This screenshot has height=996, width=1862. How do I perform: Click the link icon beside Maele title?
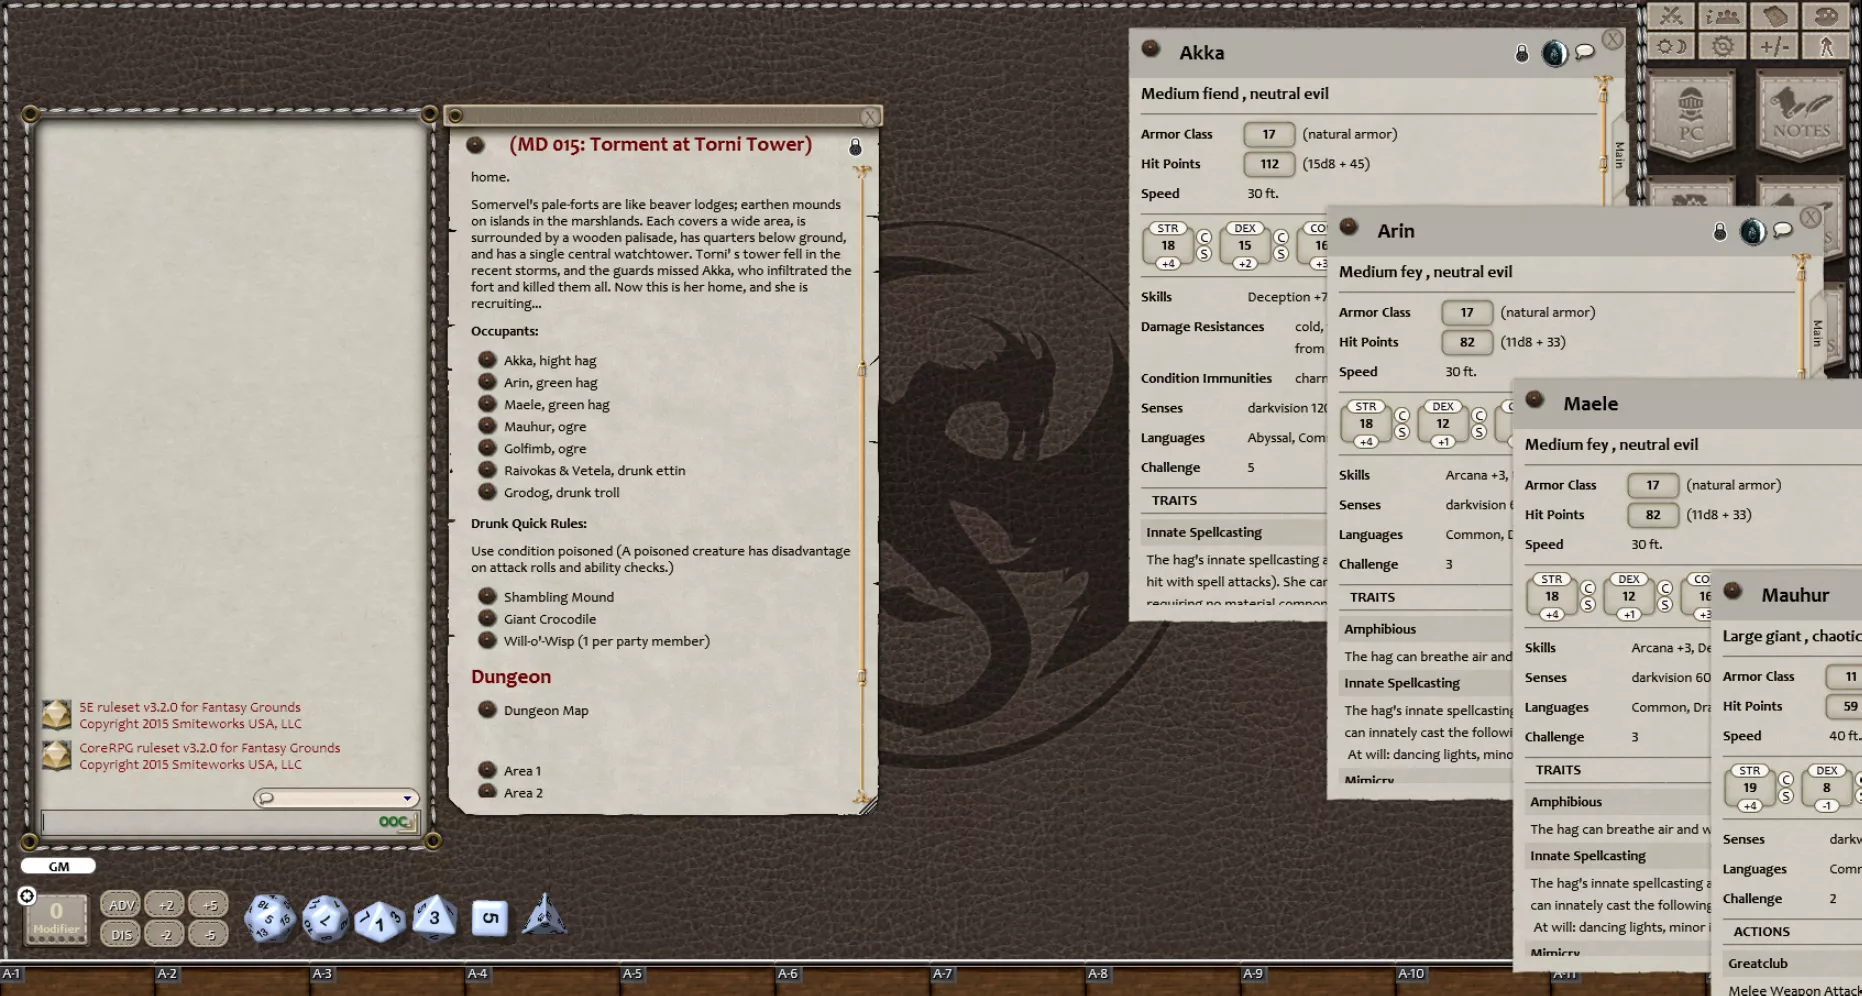(1535, 399)
